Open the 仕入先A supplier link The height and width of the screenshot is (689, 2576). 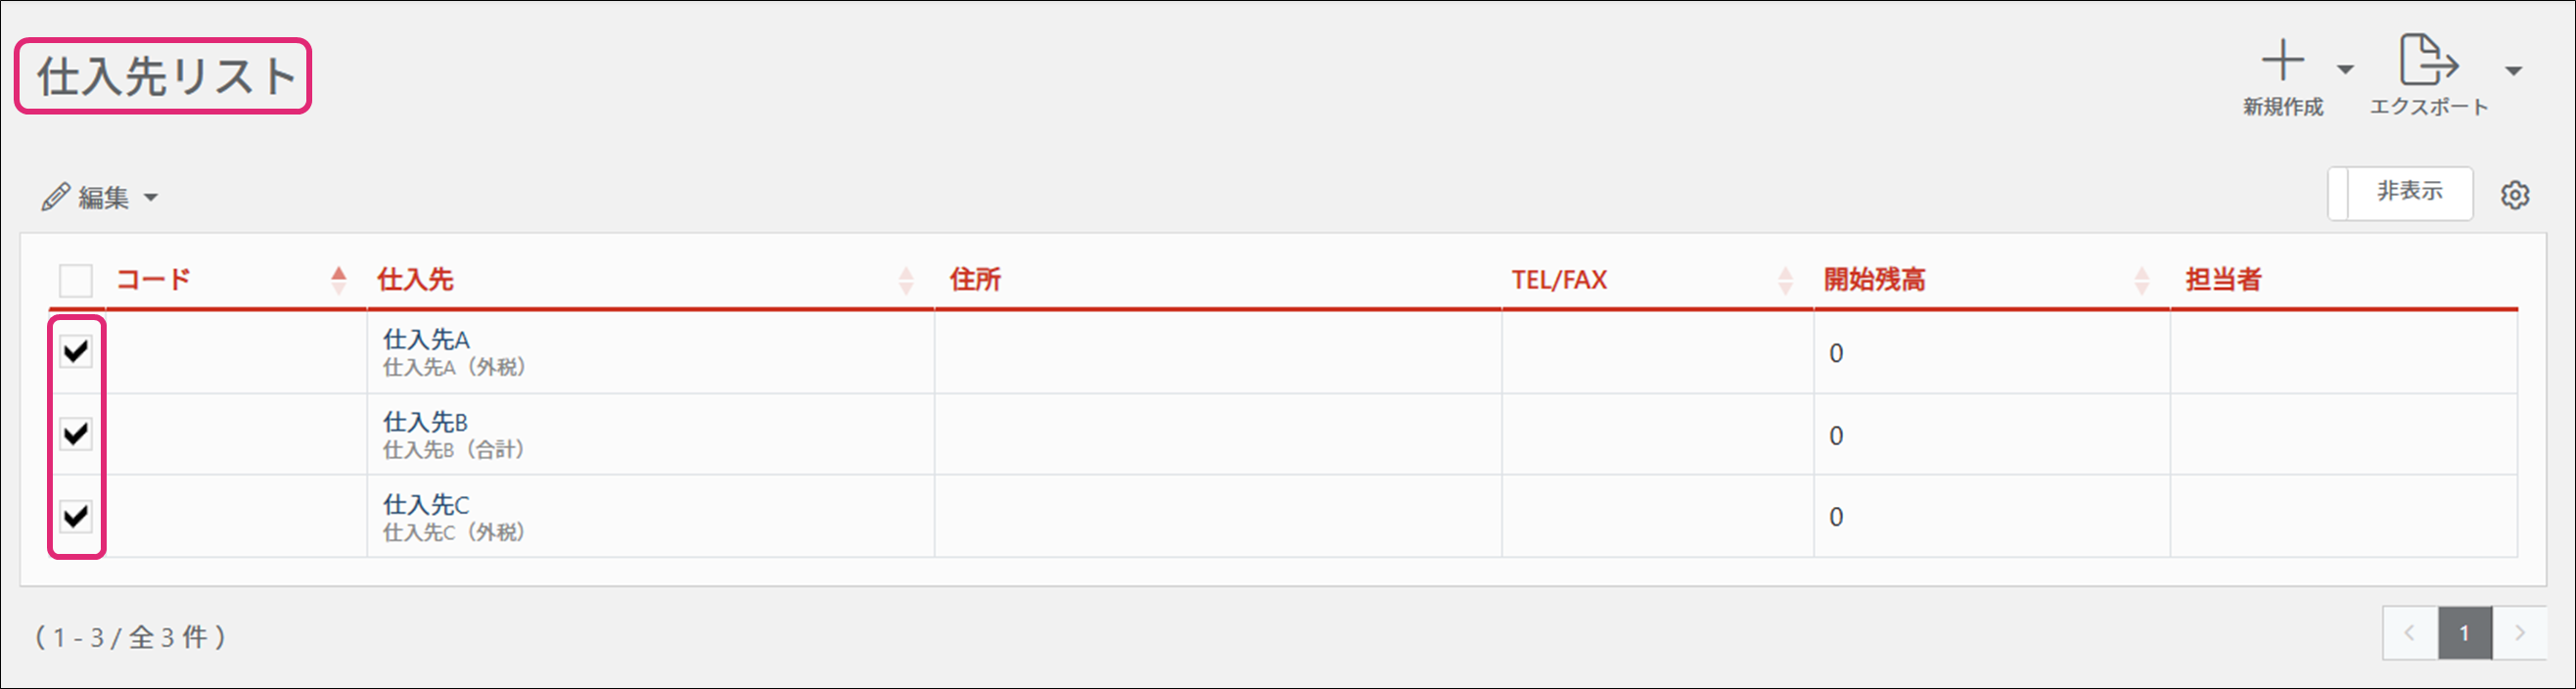tap(426, 340)
